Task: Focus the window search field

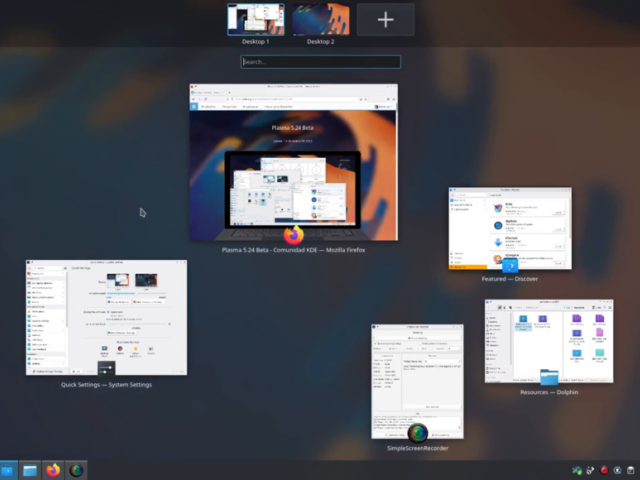Action: pos(320,62)
